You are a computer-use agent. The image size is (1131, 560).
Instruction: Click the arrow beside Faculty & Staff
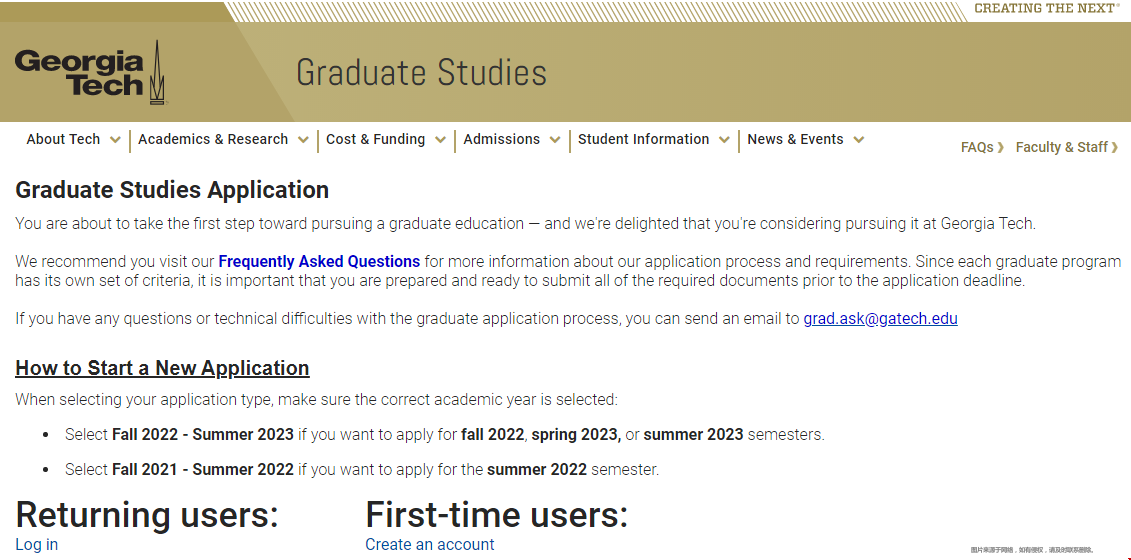click(x=1115, y=148)
